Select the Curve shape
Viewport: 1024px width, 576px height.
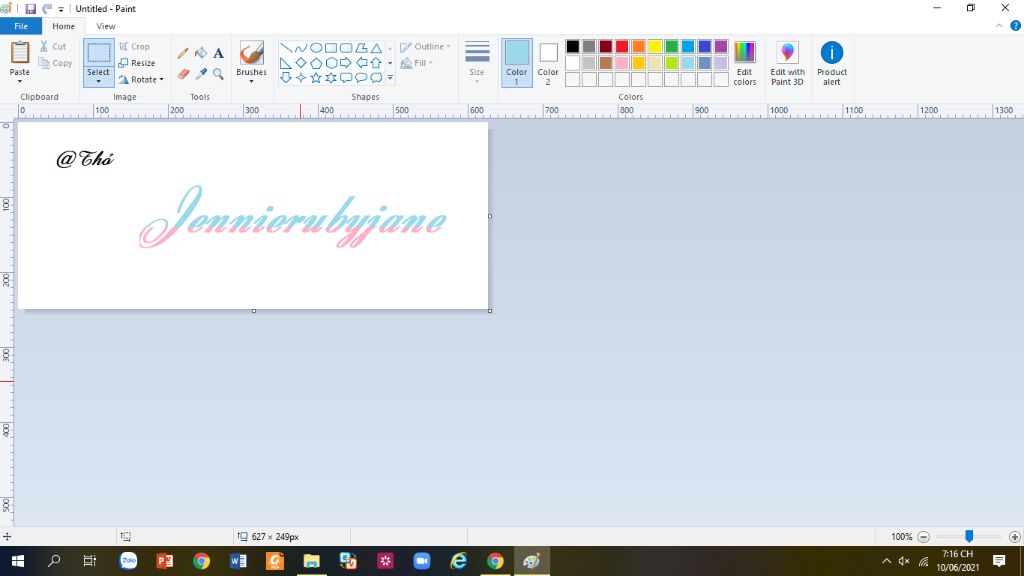(x=301, y=48)
